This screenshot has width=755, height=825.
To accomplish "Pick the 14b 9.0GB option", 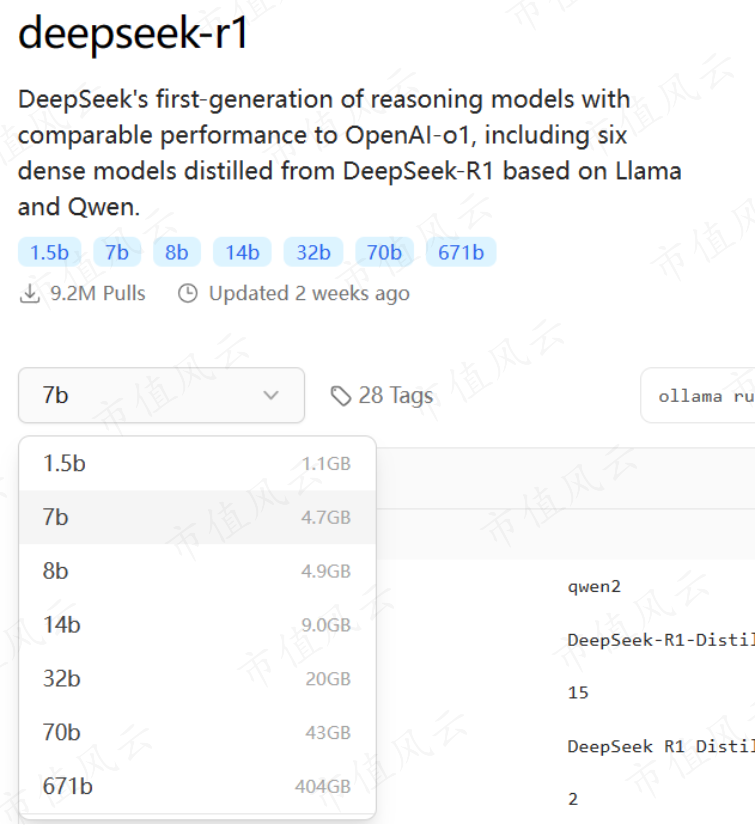I will coord(197,625).
